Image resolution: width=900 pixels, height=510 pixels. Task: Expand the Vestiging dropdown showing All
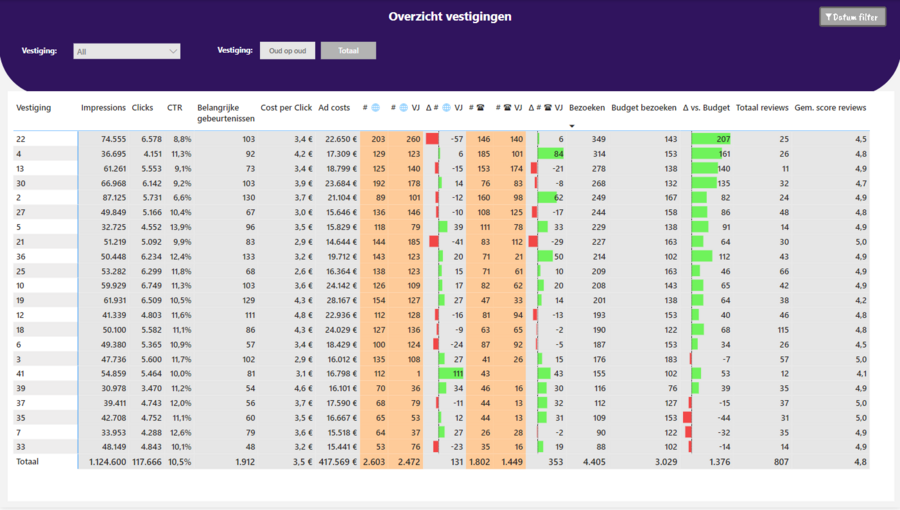(127, 51)
